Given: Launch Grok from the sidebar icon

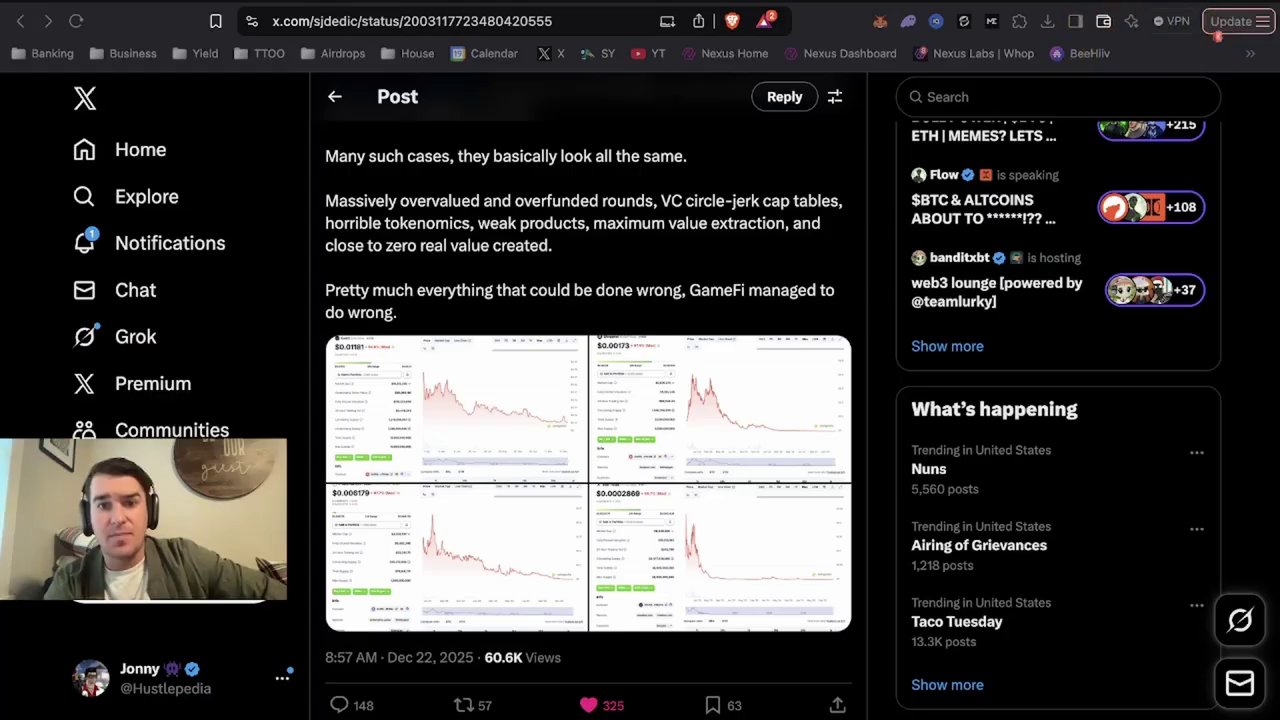Looking at the screenshot, I should 85,337.
